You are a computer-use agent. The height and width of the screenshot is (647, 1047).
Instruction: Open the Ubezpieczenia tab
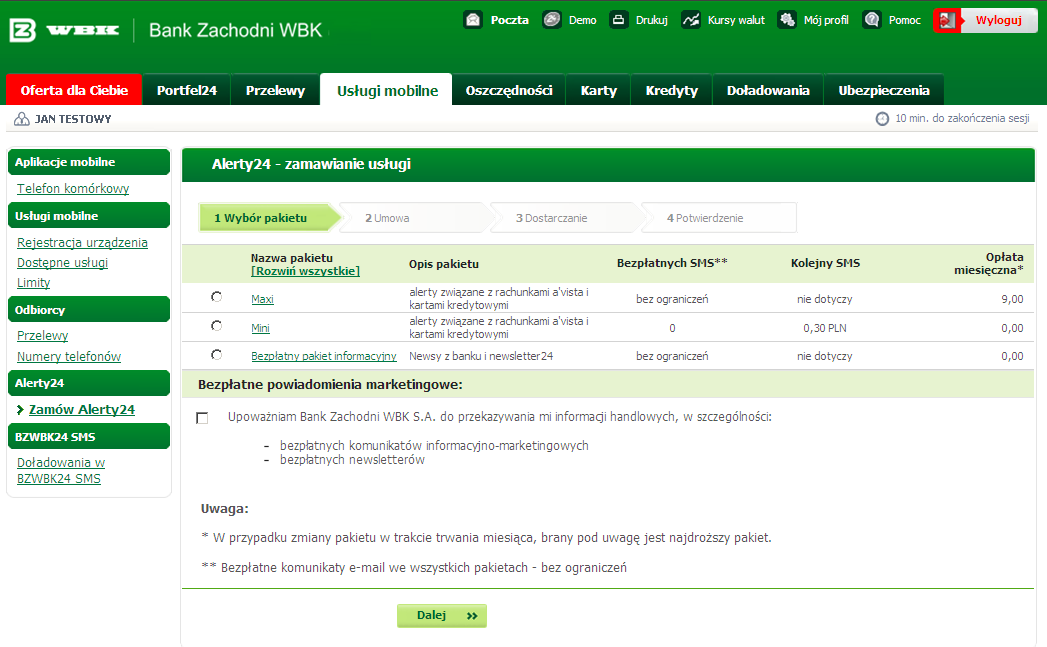point(884,90)
